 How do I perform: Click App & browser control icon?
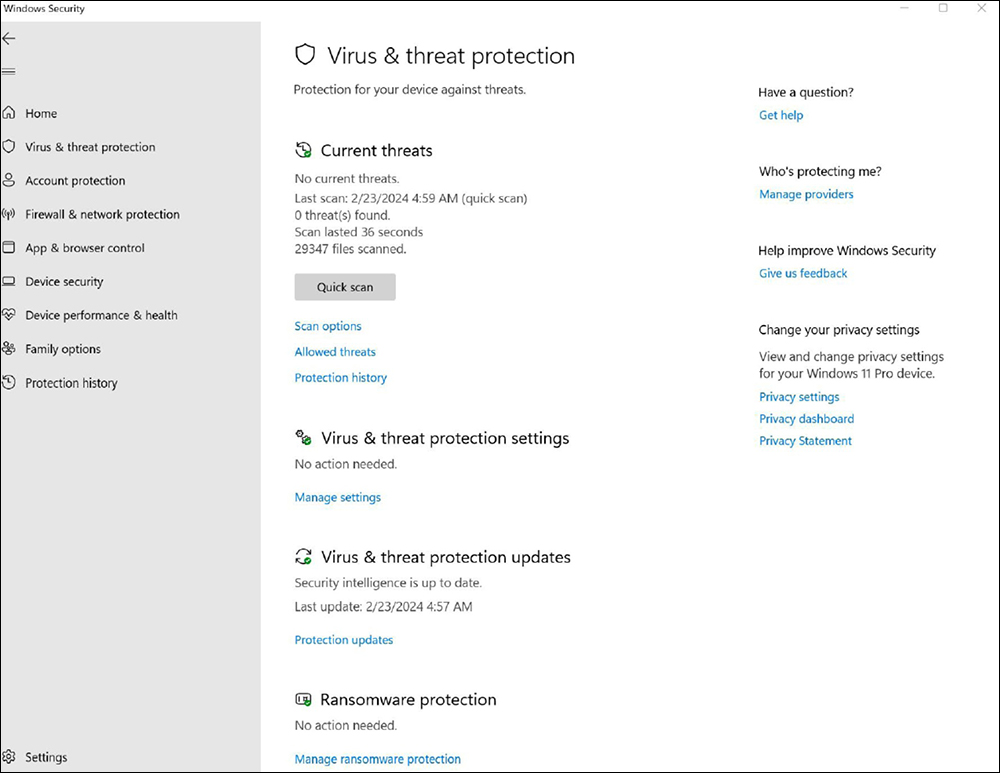click(x=9, y=248)
